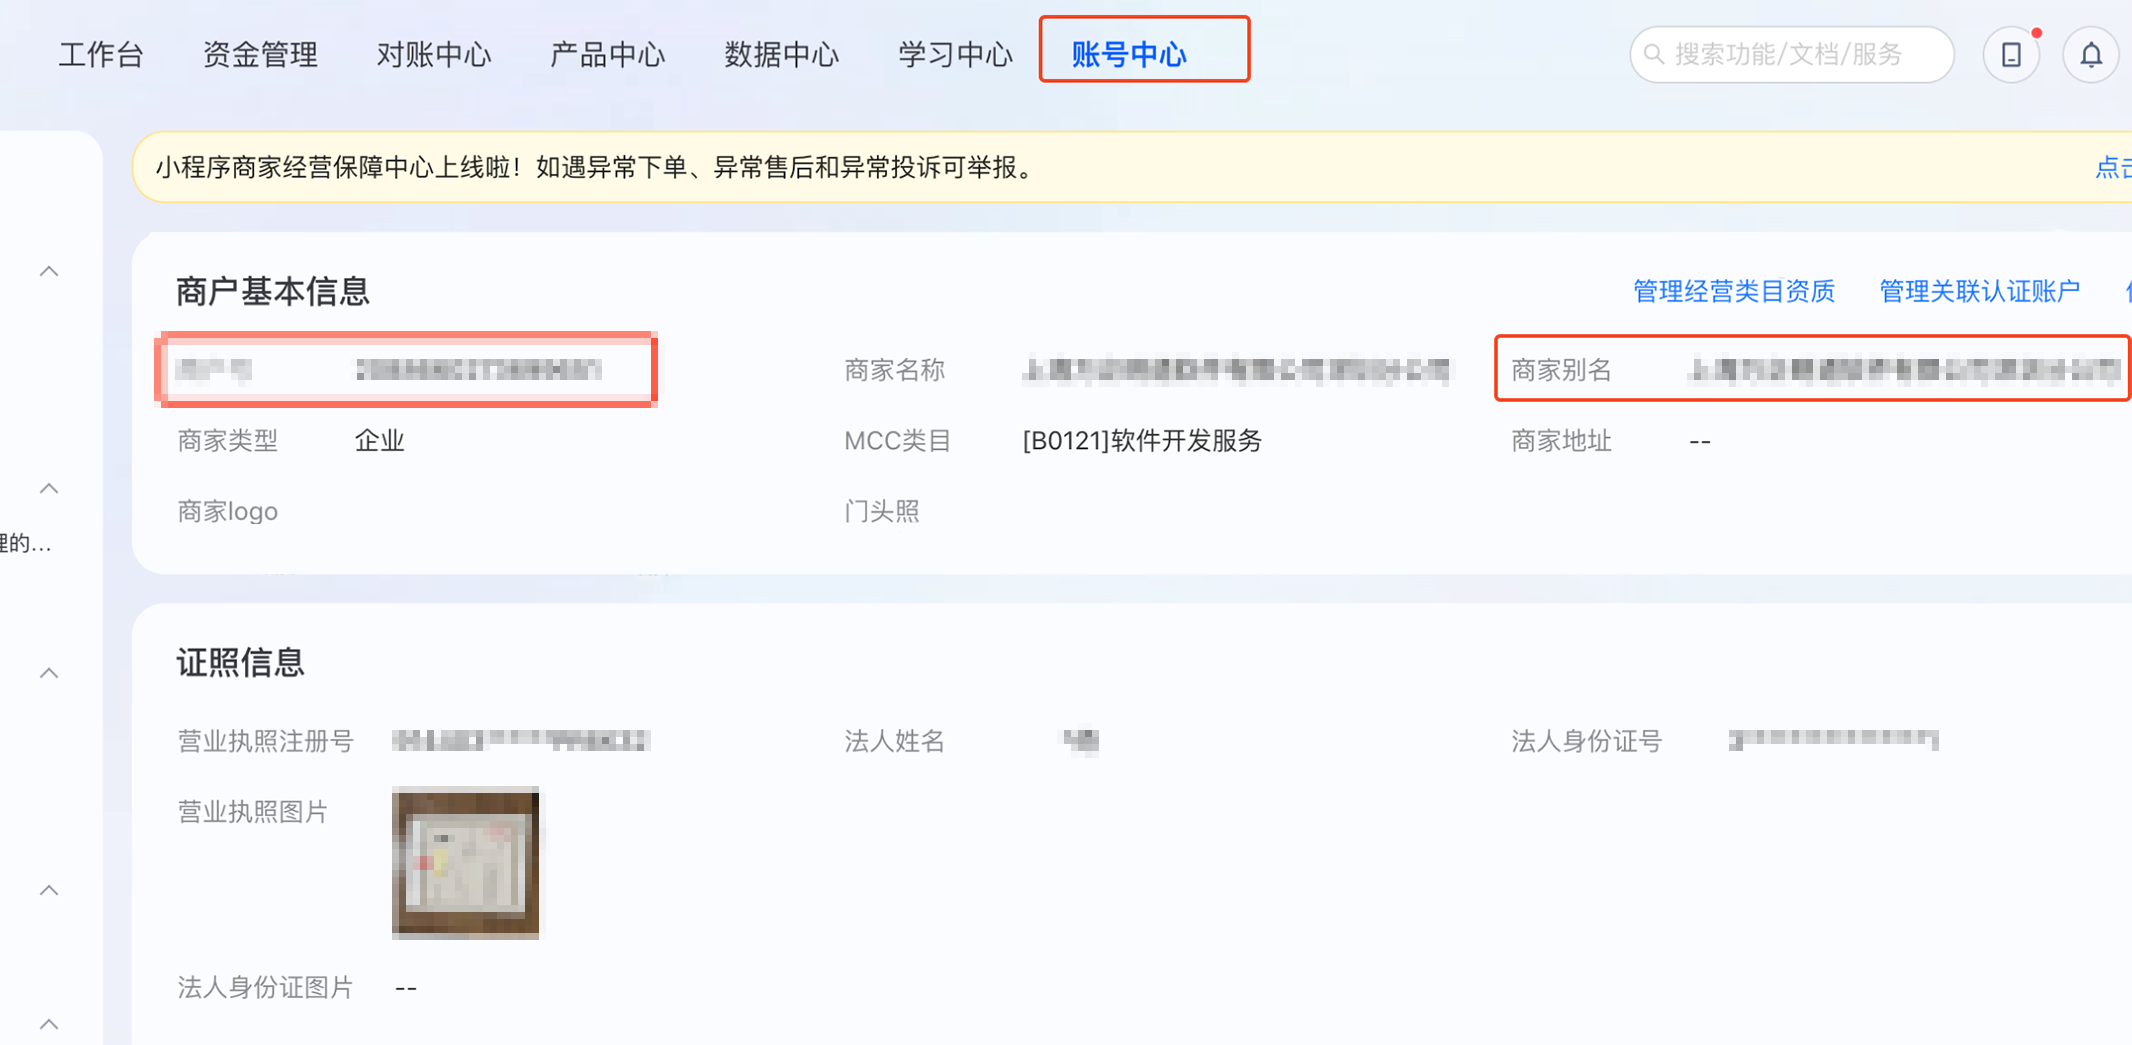Click the blue link in the yellow banner

coord(2113,167)
